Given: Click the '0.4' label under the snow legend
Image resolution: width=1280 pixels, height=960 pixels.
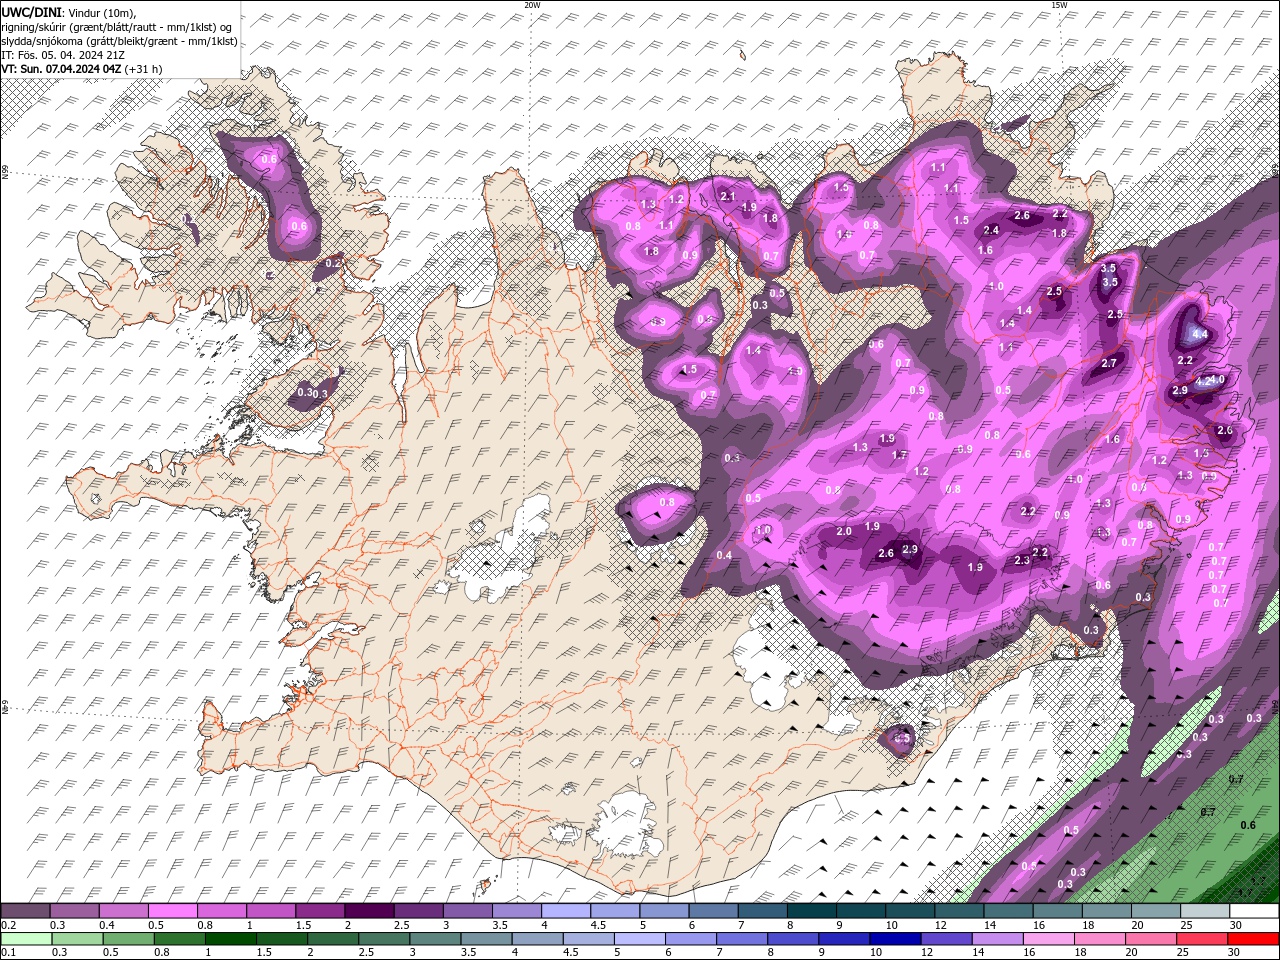Looking at the screenshot, I should (106, 925).
